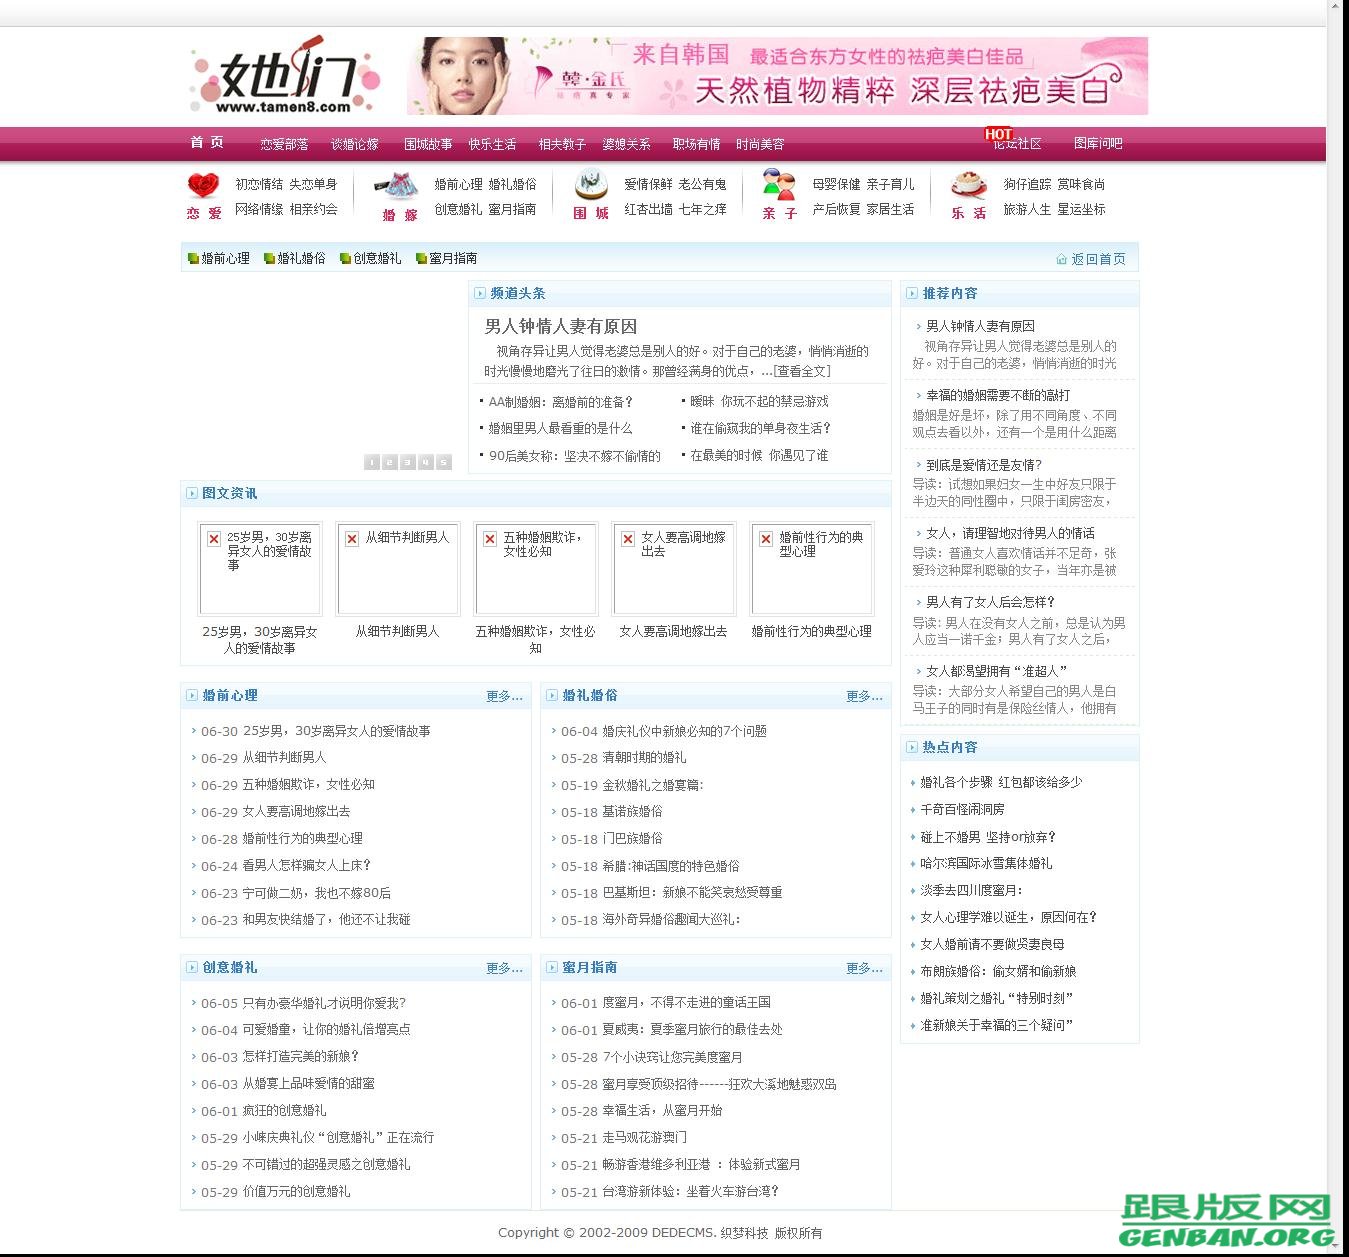Open the 首页 navigation item
This screenshot has height=1257, width=1349.
(205, 143)
